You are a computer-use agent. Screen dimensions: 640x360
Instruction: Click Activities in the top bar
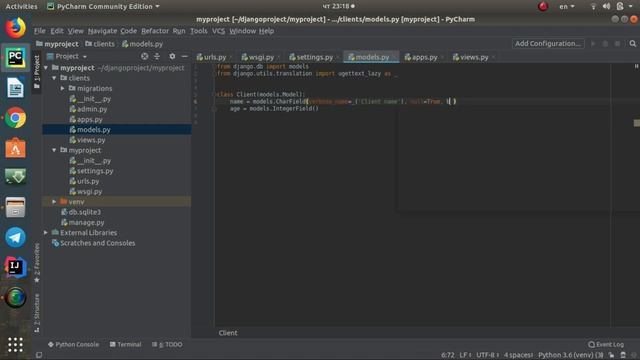(21, 7)
